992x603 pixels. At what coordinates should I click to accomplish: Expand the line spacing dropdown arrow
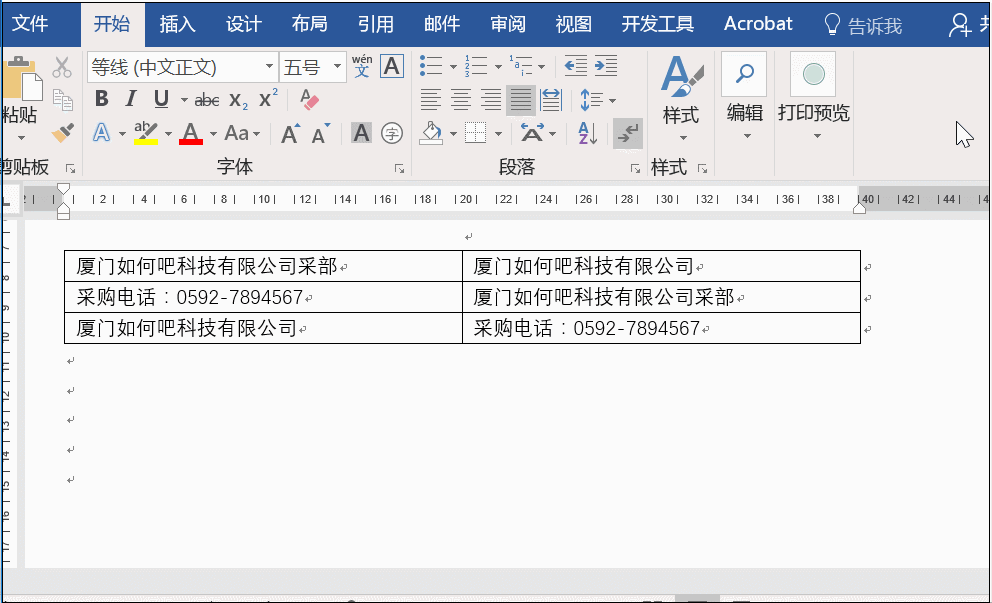[x=612, y=100]
